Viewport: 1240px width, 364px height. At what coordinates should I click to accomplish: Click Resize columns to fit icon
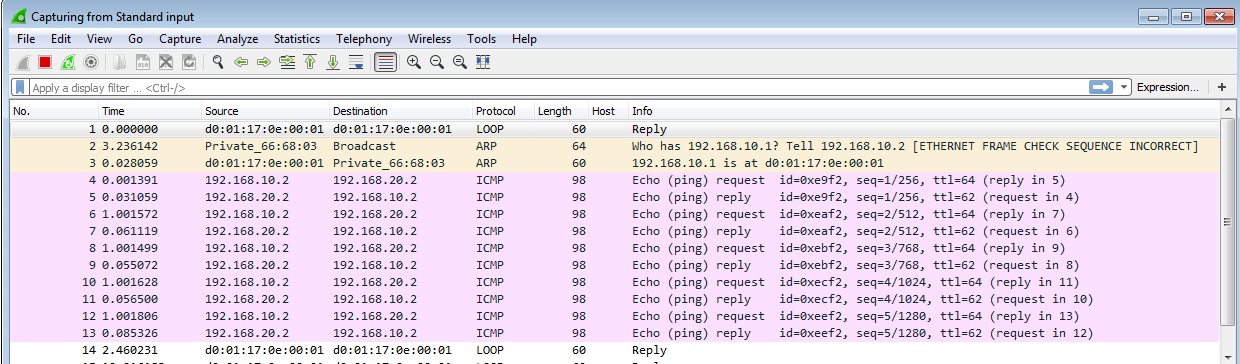point(483,62)
